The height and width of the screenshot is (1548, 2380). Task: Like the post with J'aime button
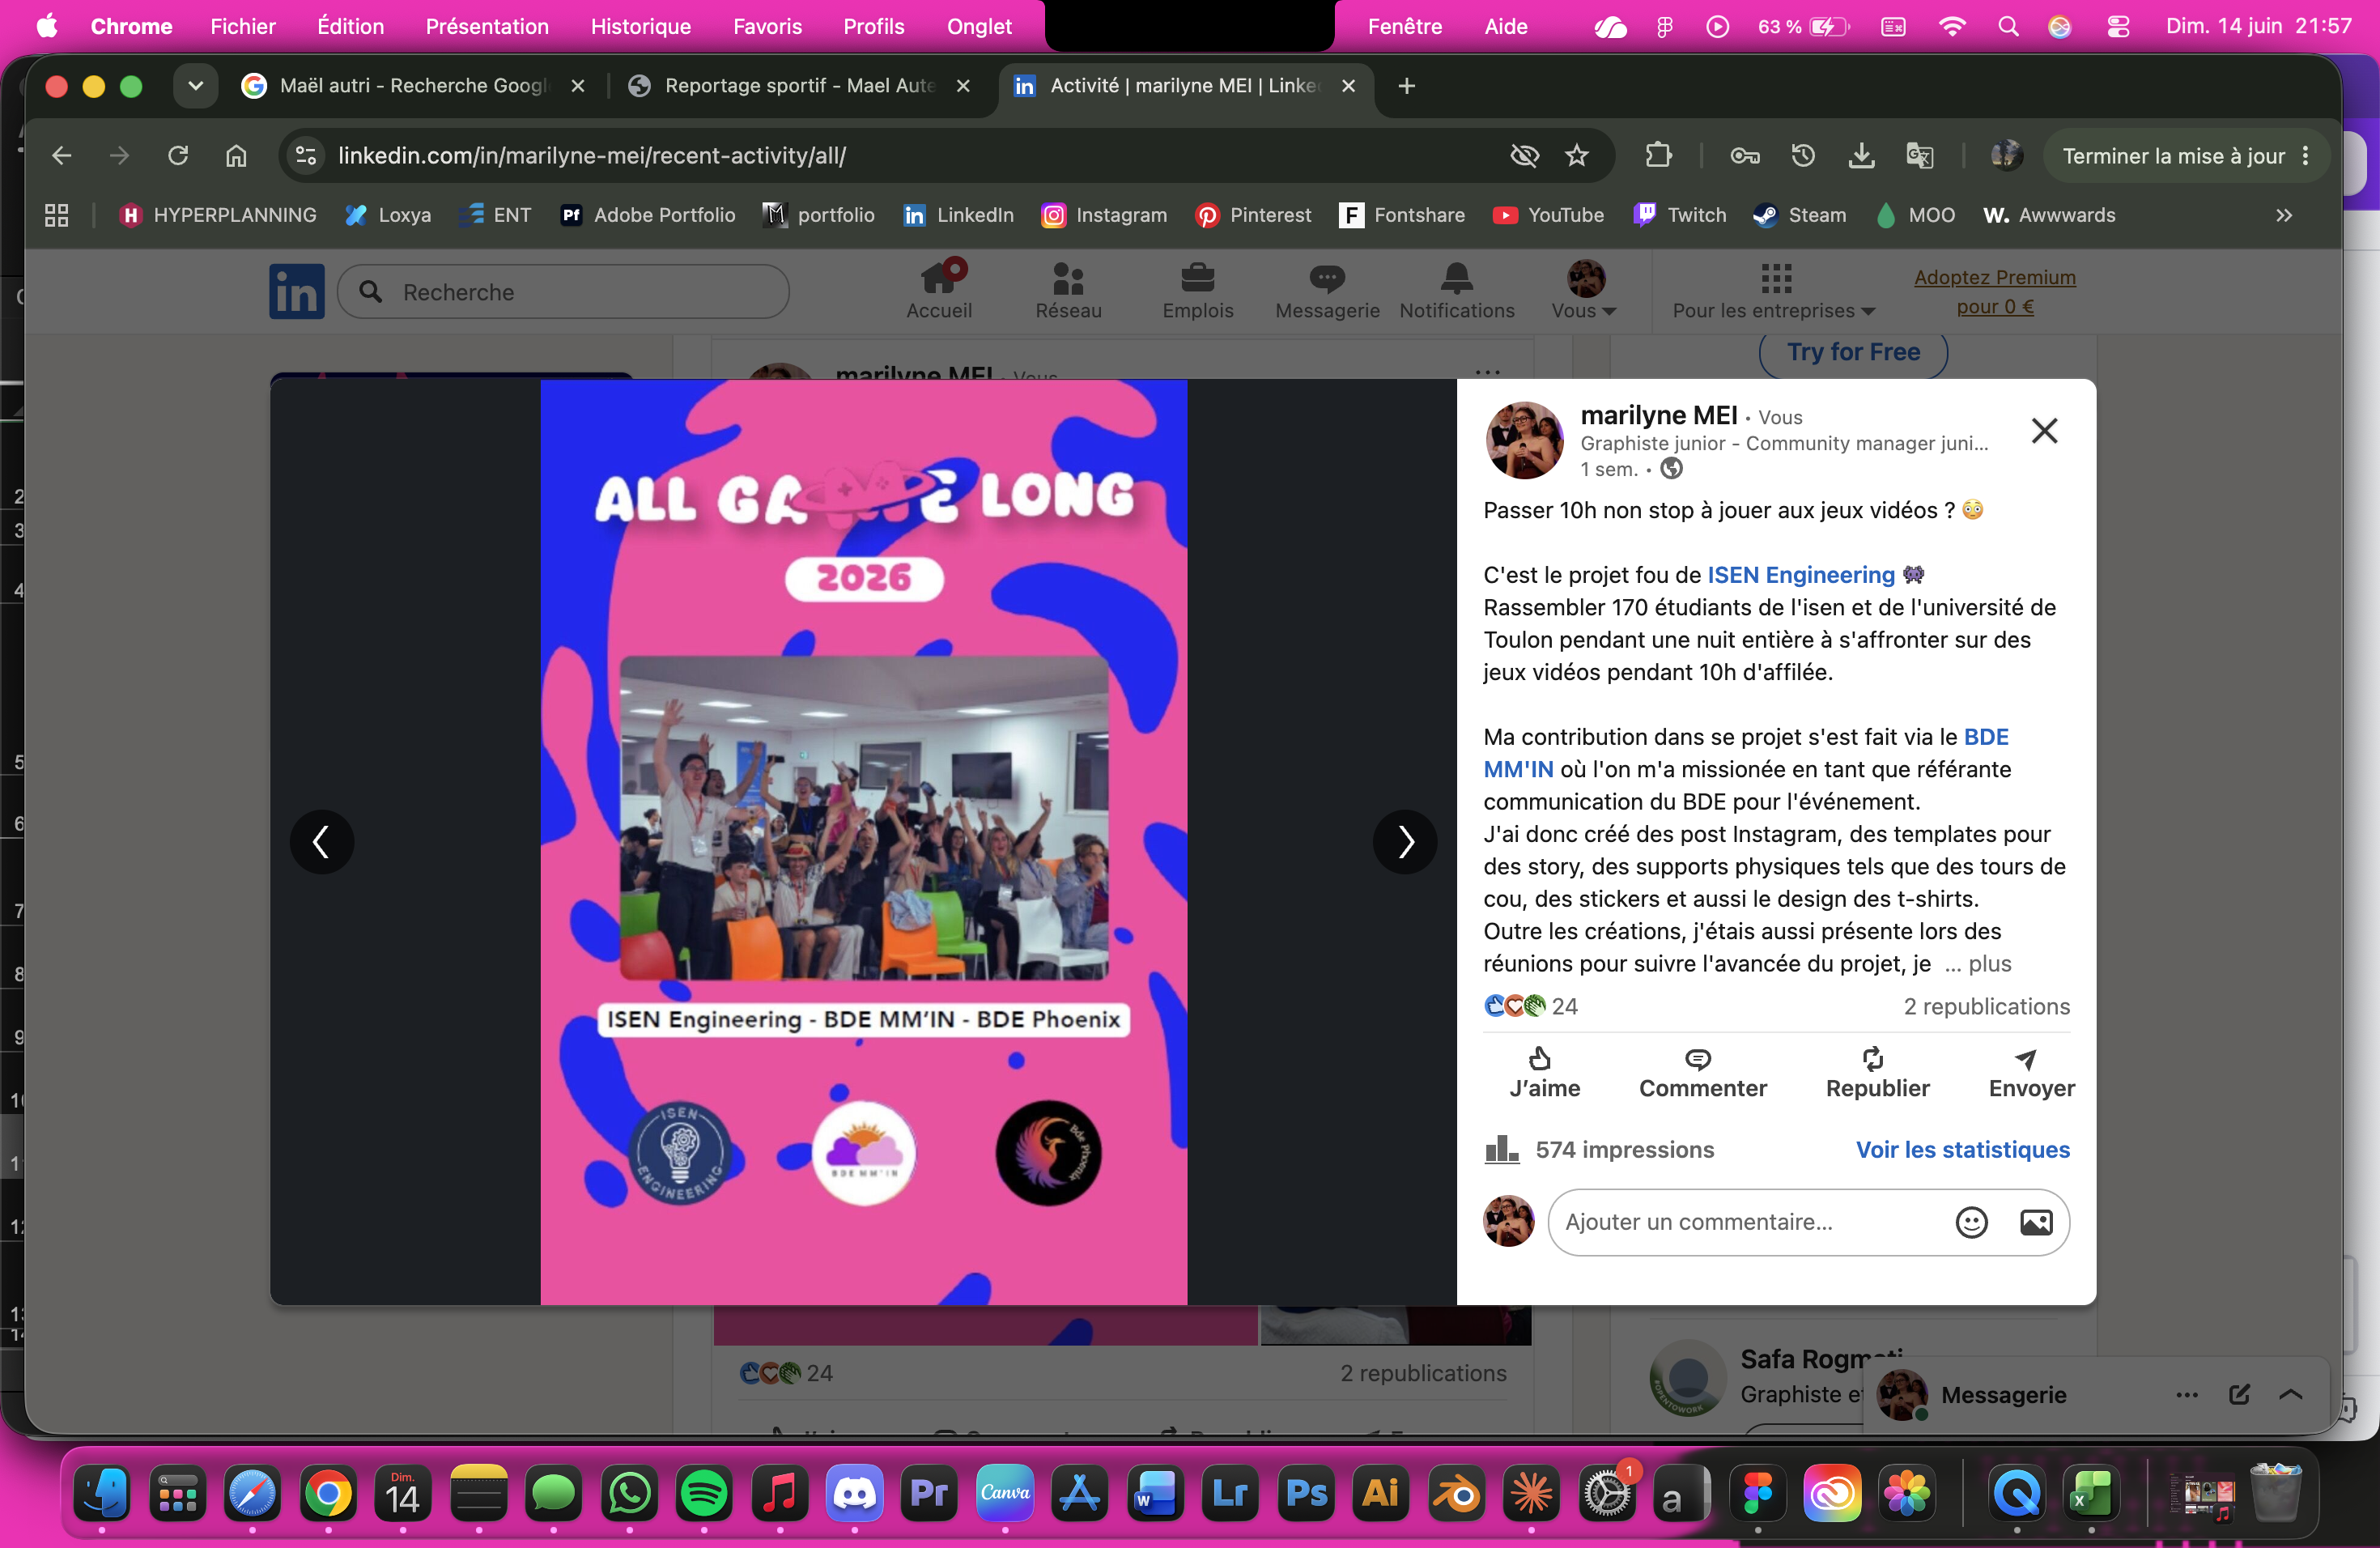1544,1073
